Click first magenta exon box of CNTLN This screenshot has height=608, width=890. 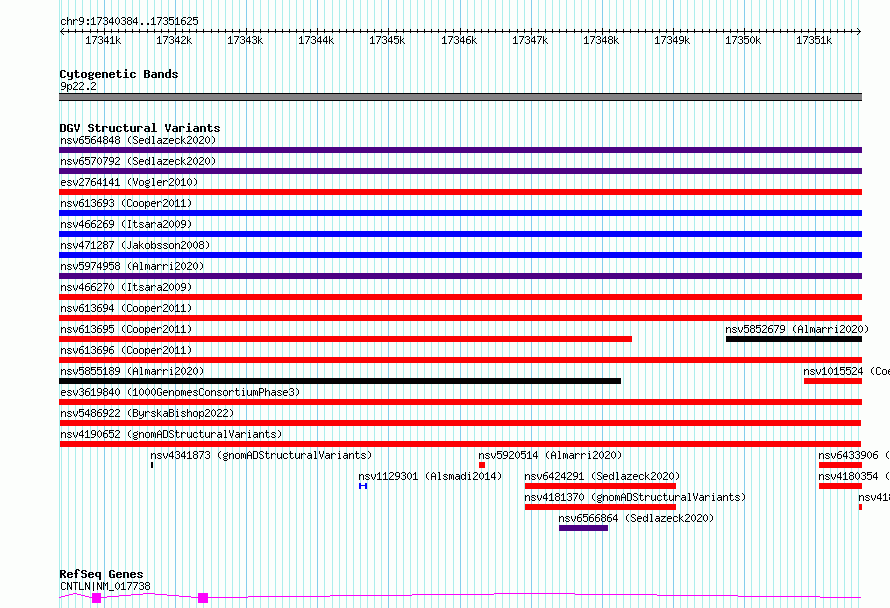(x=96, y=598)
